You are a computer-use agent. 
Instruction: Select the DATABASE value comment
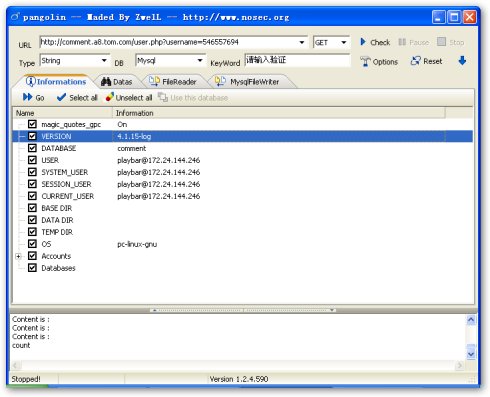[132, 148]
